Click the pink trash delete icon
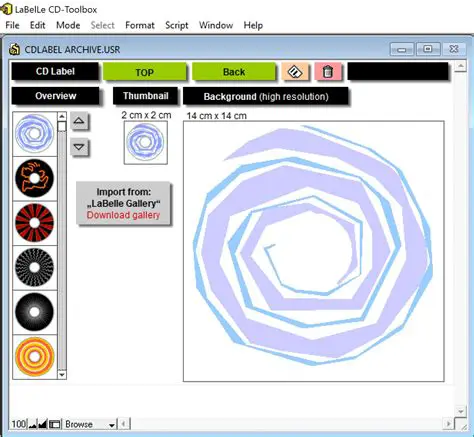The width and height of the screenshot is (474, 437). point(328,71)
